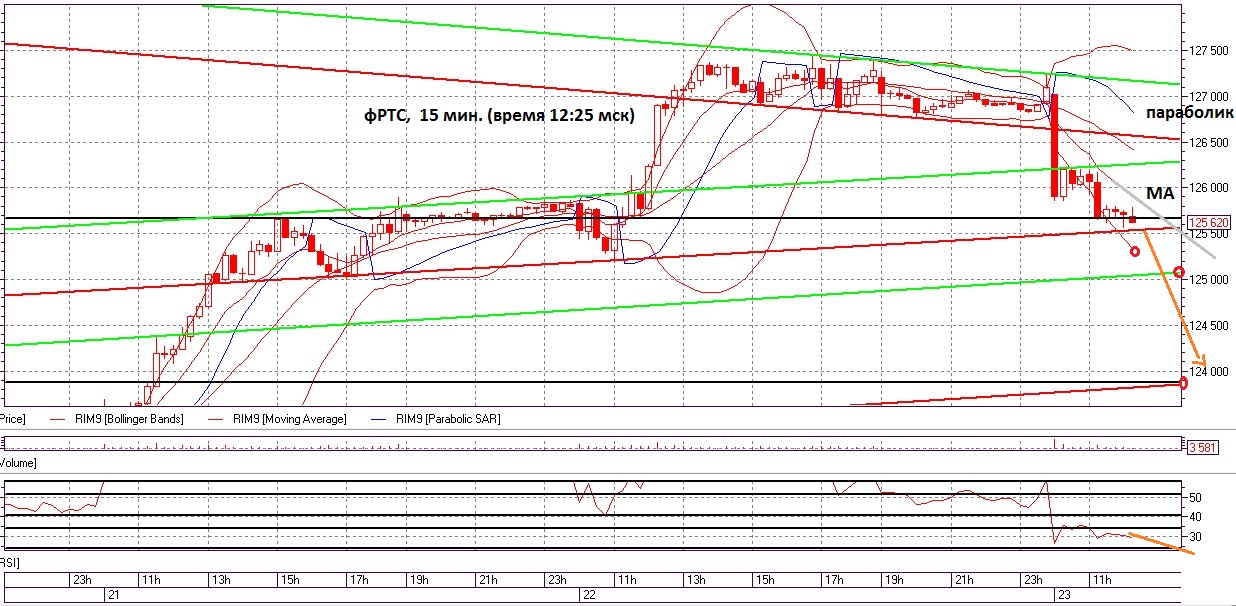
Task: Click the 126 500 price axis label
Action: click(x=1207, y=142)
